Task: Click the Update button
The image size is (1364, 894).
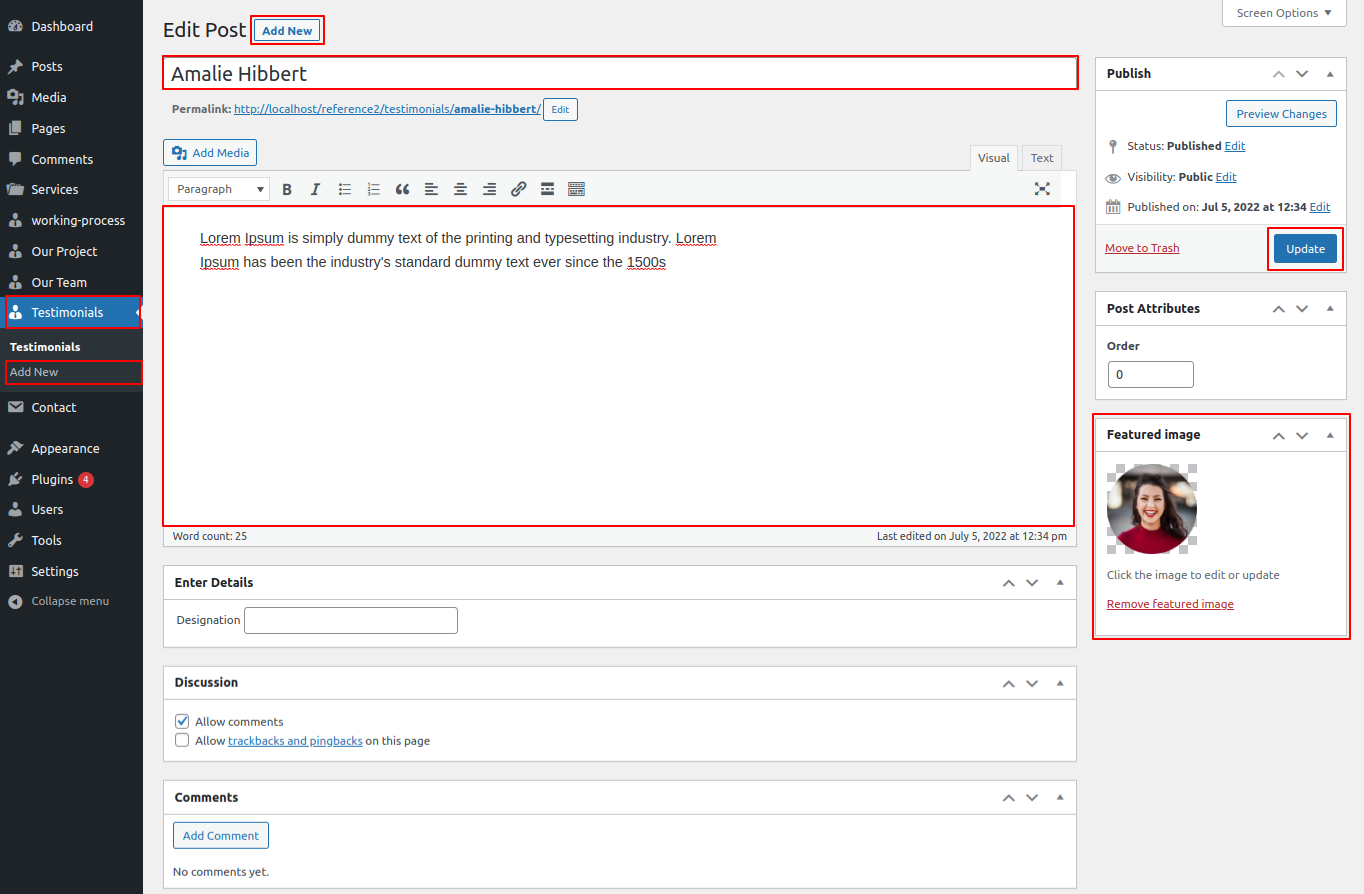Action: (x=1305, y=249)
